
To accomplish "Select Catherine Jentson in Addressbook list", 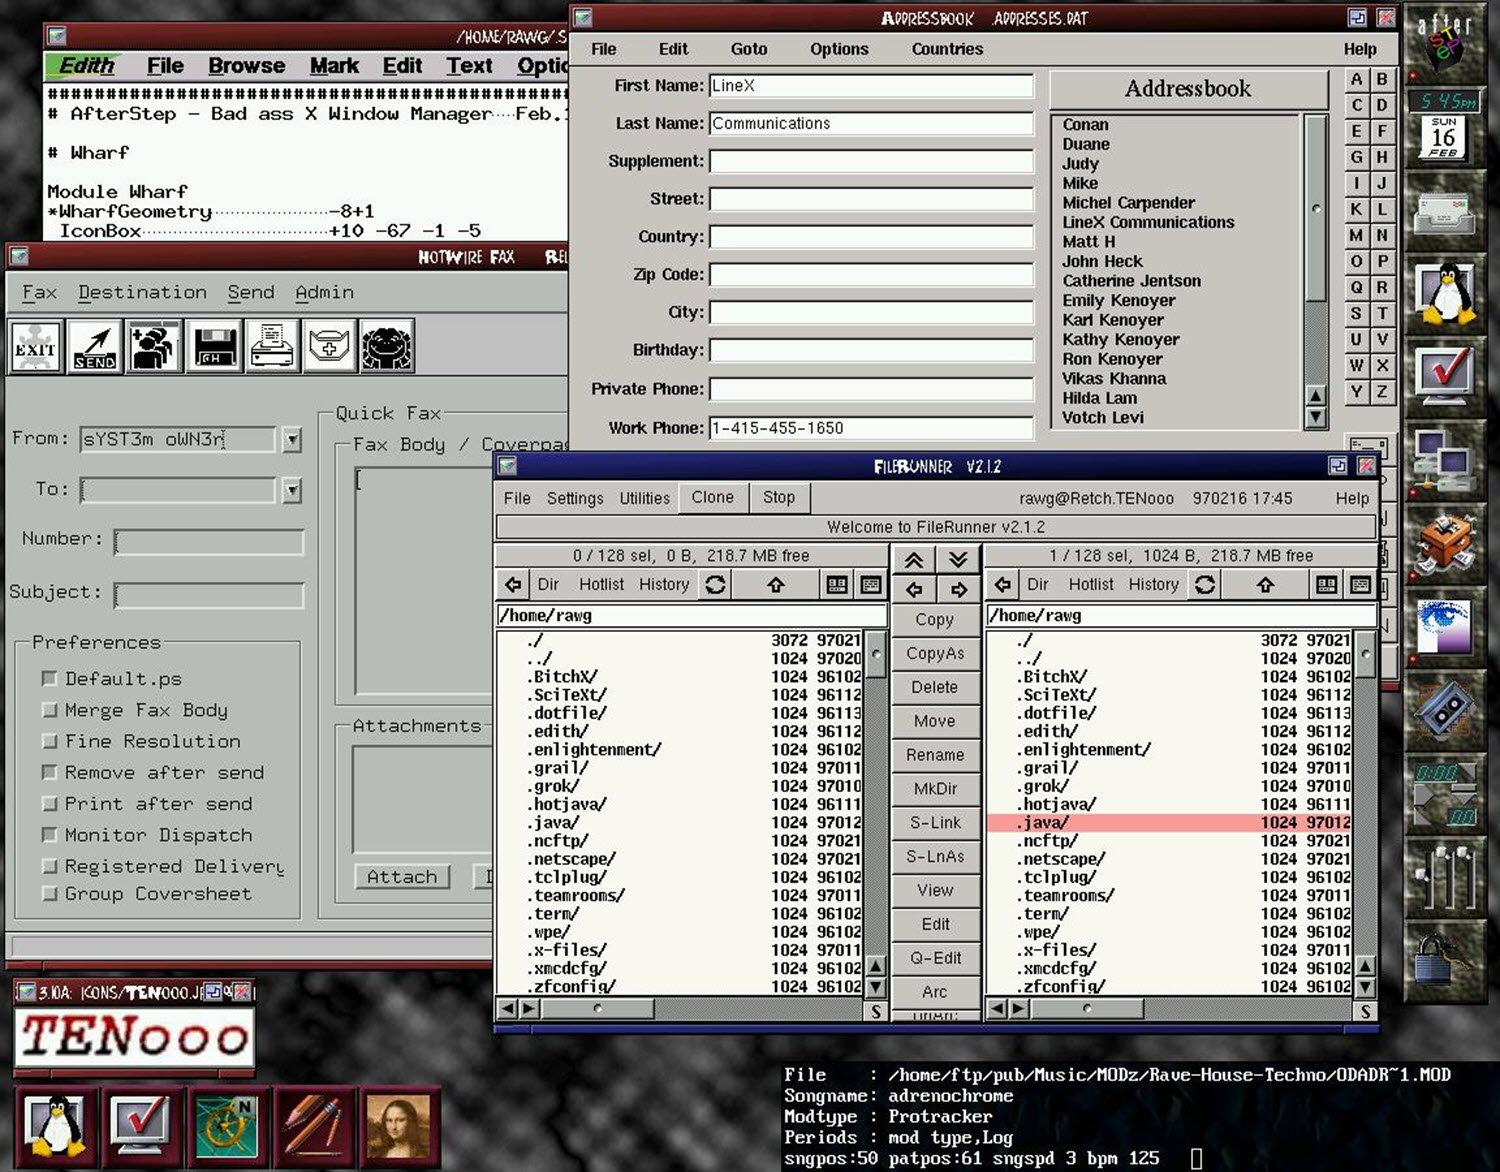I will pos(1131,281).
